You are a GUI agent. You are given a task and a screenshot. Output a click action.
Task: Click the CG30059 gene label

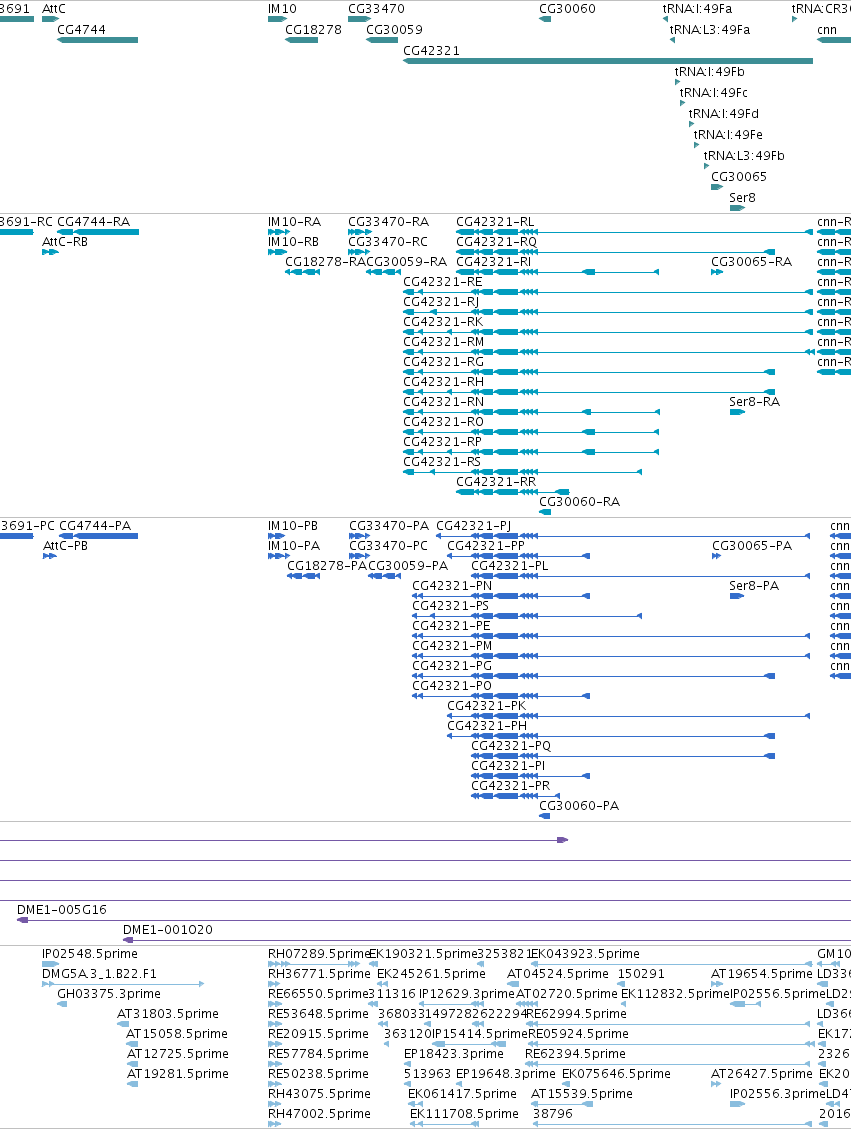click(394, 30)
